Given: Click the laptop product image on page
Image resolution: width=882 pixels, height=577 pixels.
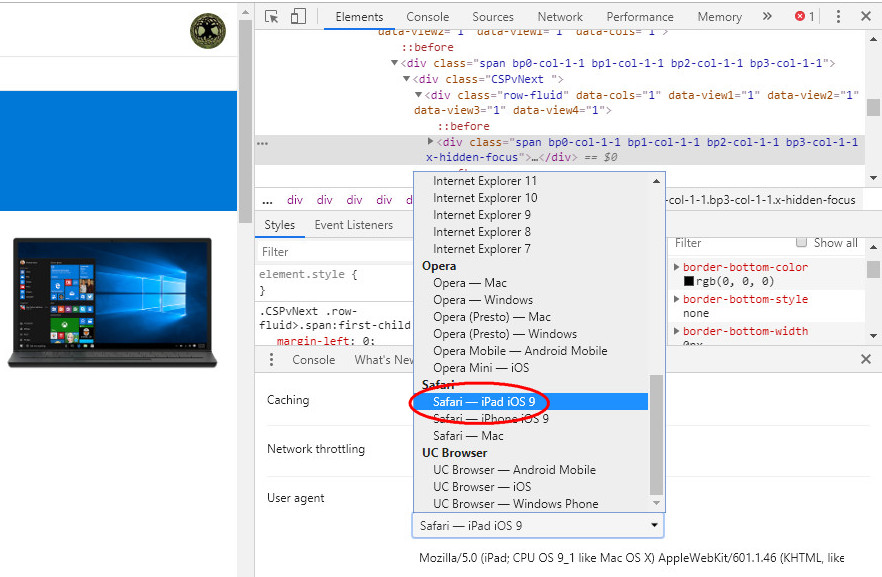Looking at the screenshot, I should (112, 303).
